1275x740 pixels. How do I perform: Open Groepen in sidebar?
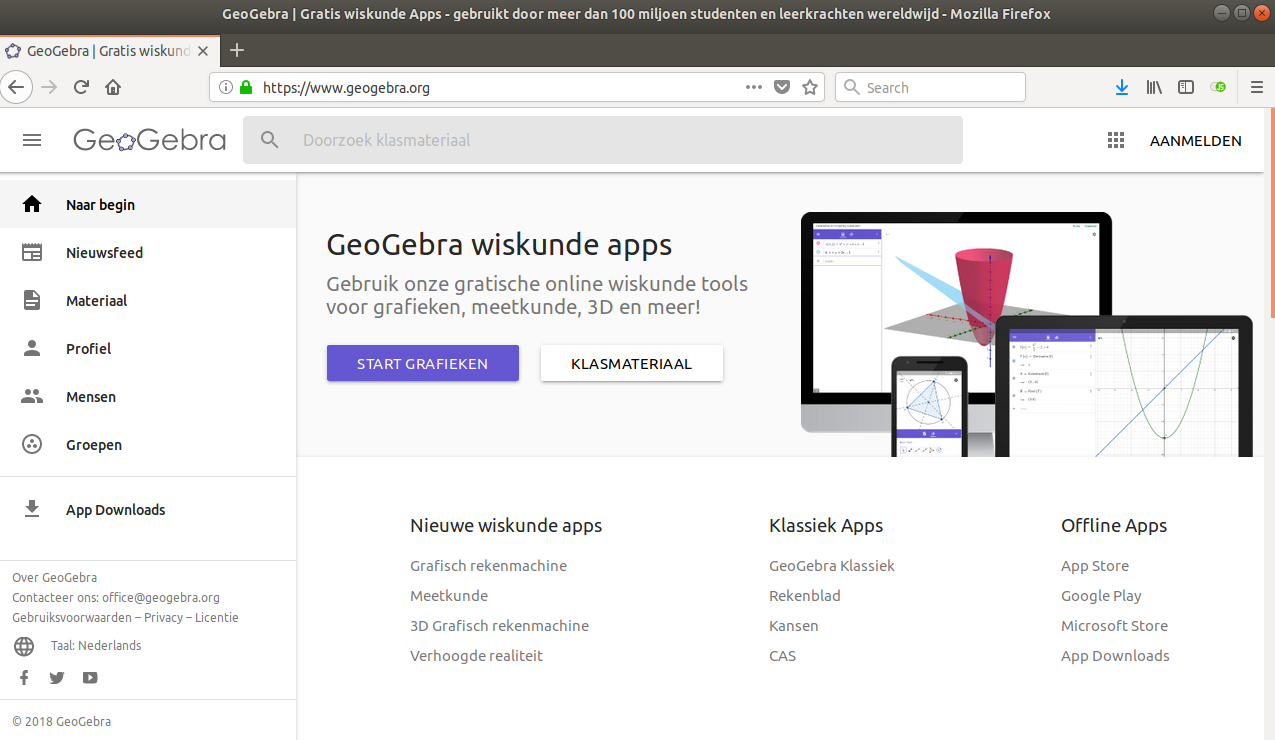tap(148, 444)
